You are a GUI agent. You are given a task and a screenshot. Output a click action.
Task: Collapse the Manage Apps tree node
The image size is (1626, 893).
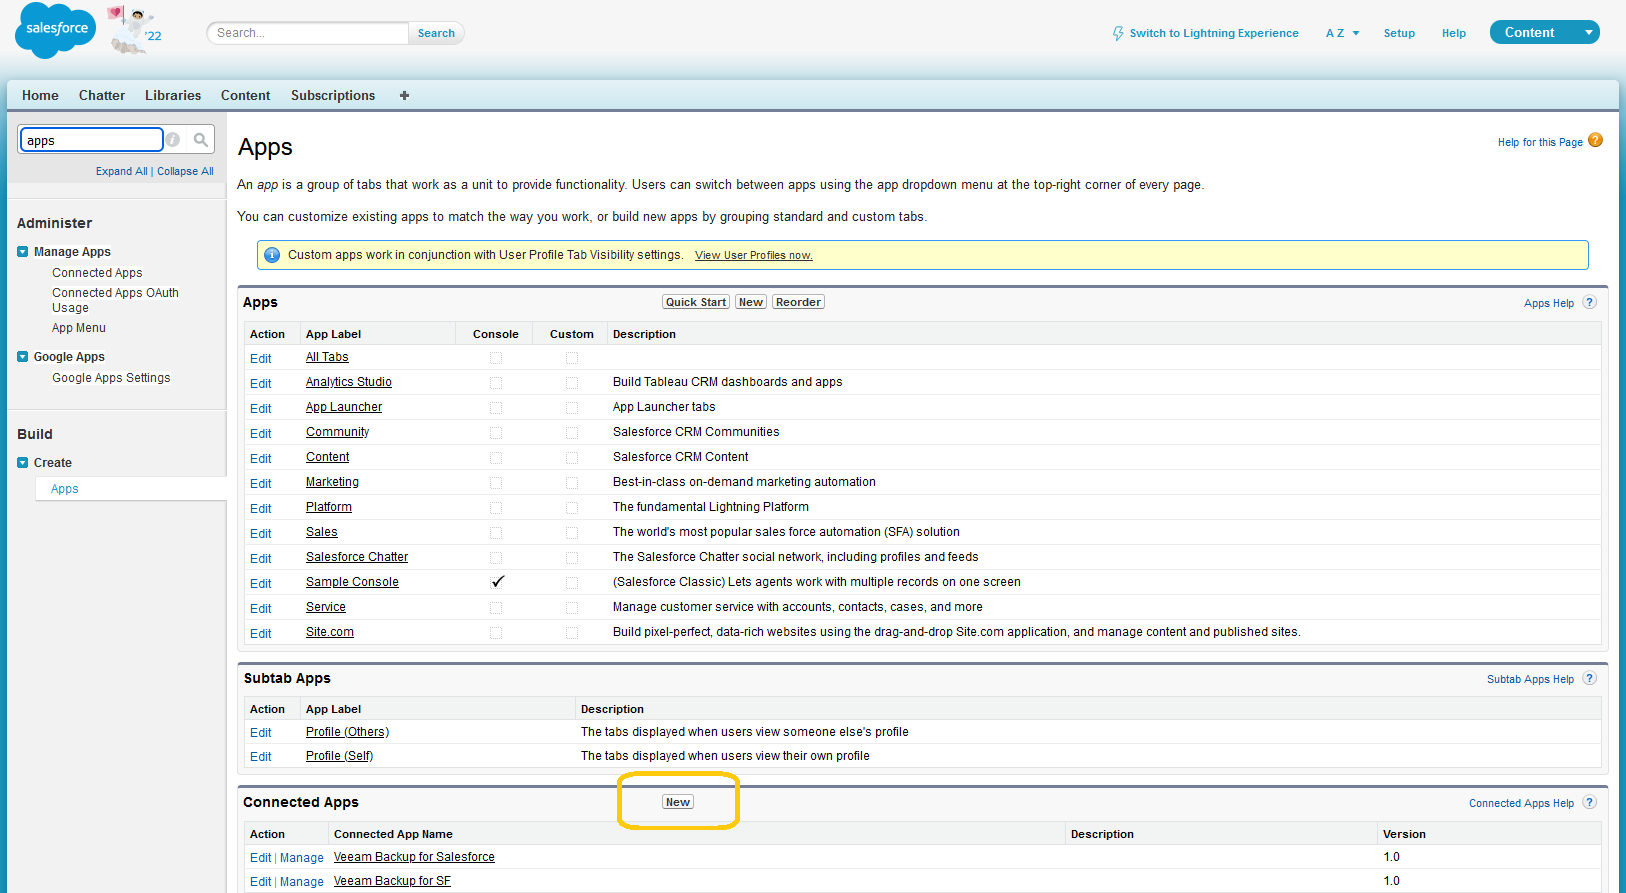23,252
